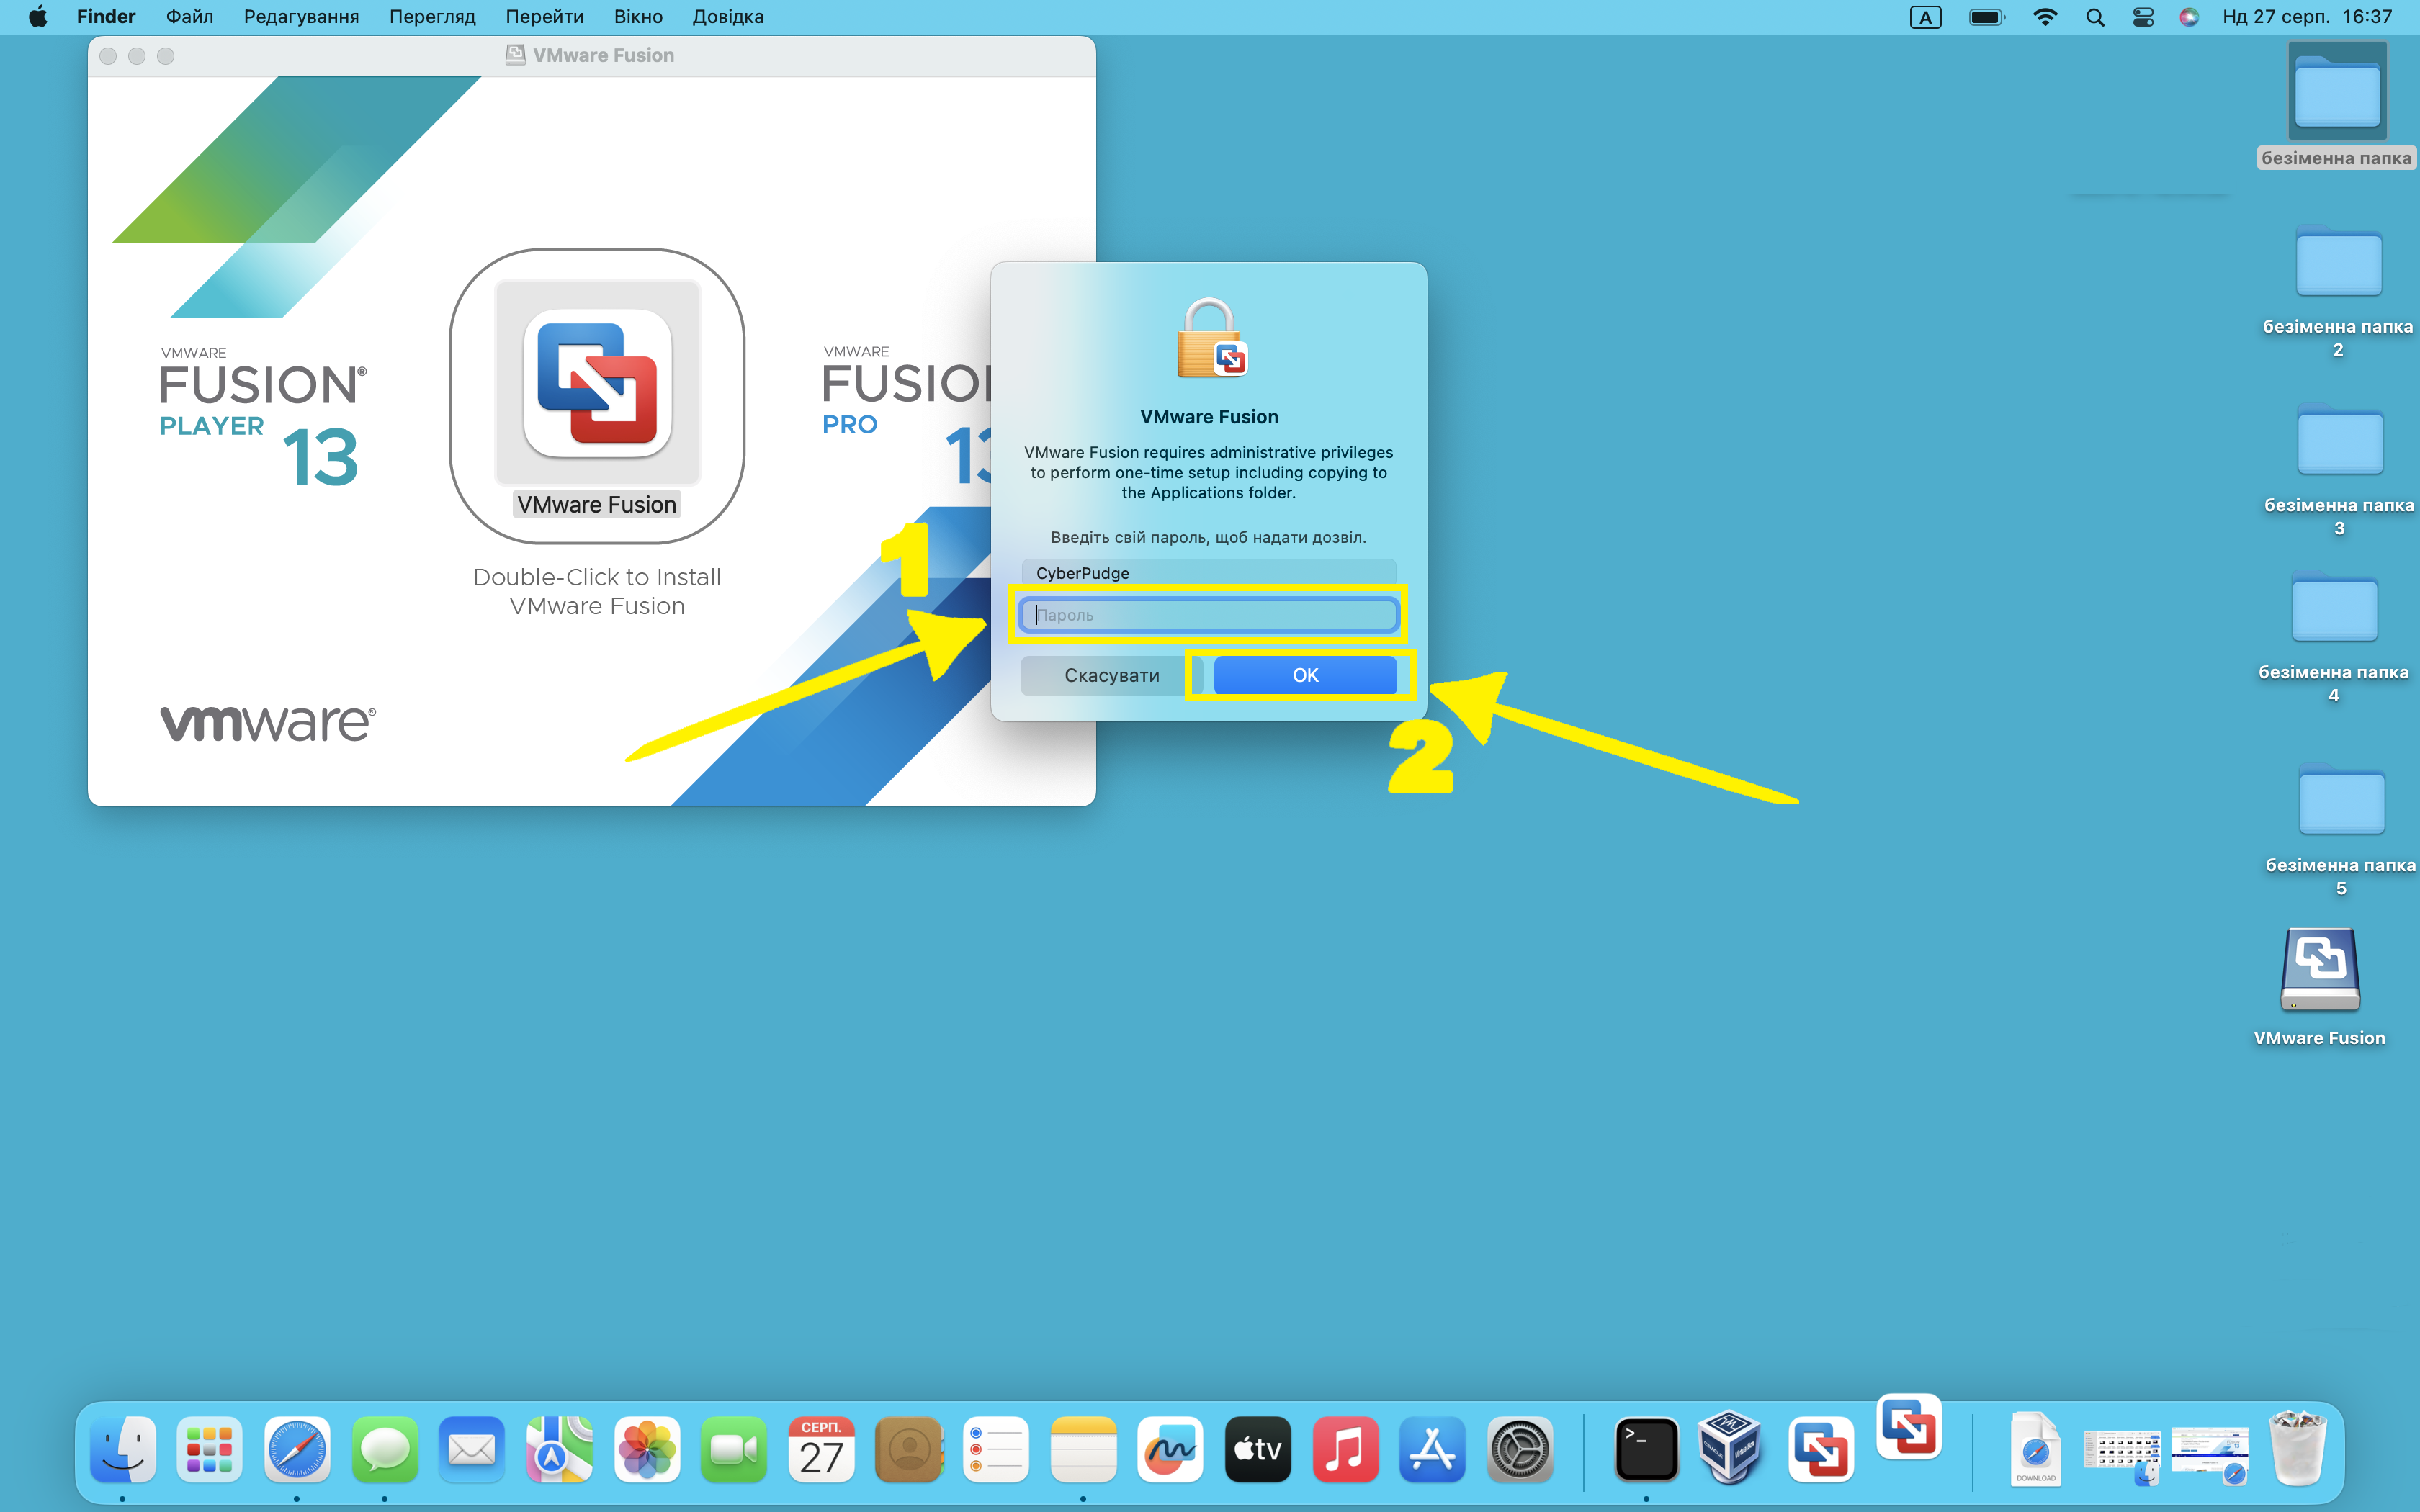This screenshot has height=1512, width=2420.
Task: Open Mail from the Dock
Action: pos(472,1449)
